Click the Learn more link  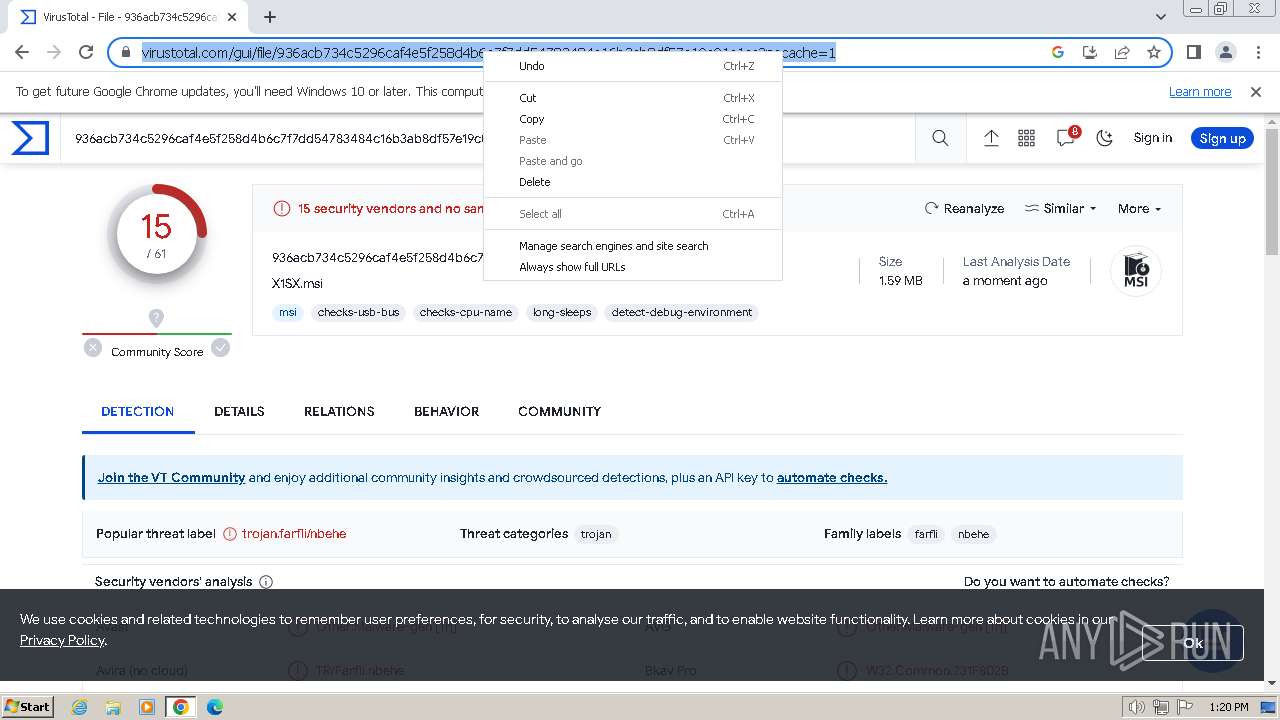point(1200,91)
